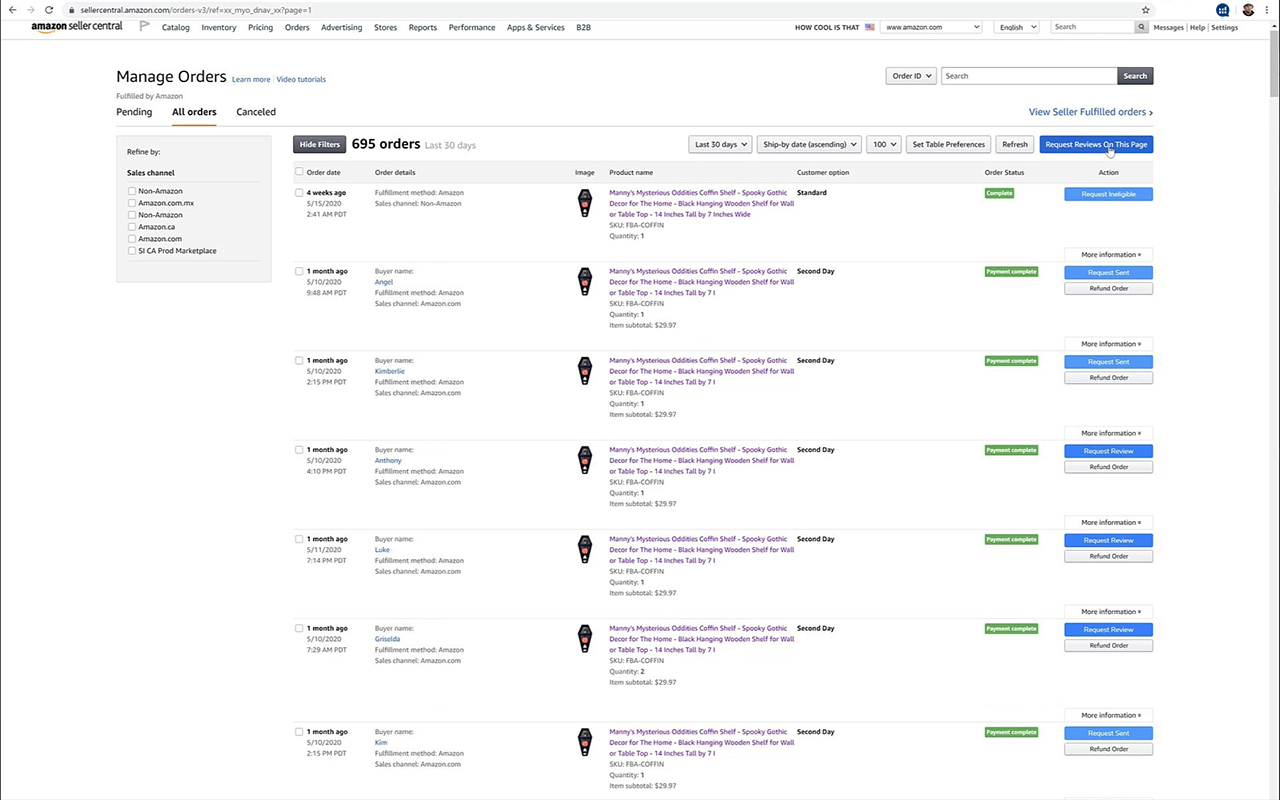Open View Seller Fulfilled orders link
The image size is (1280, 800).
1087,112
